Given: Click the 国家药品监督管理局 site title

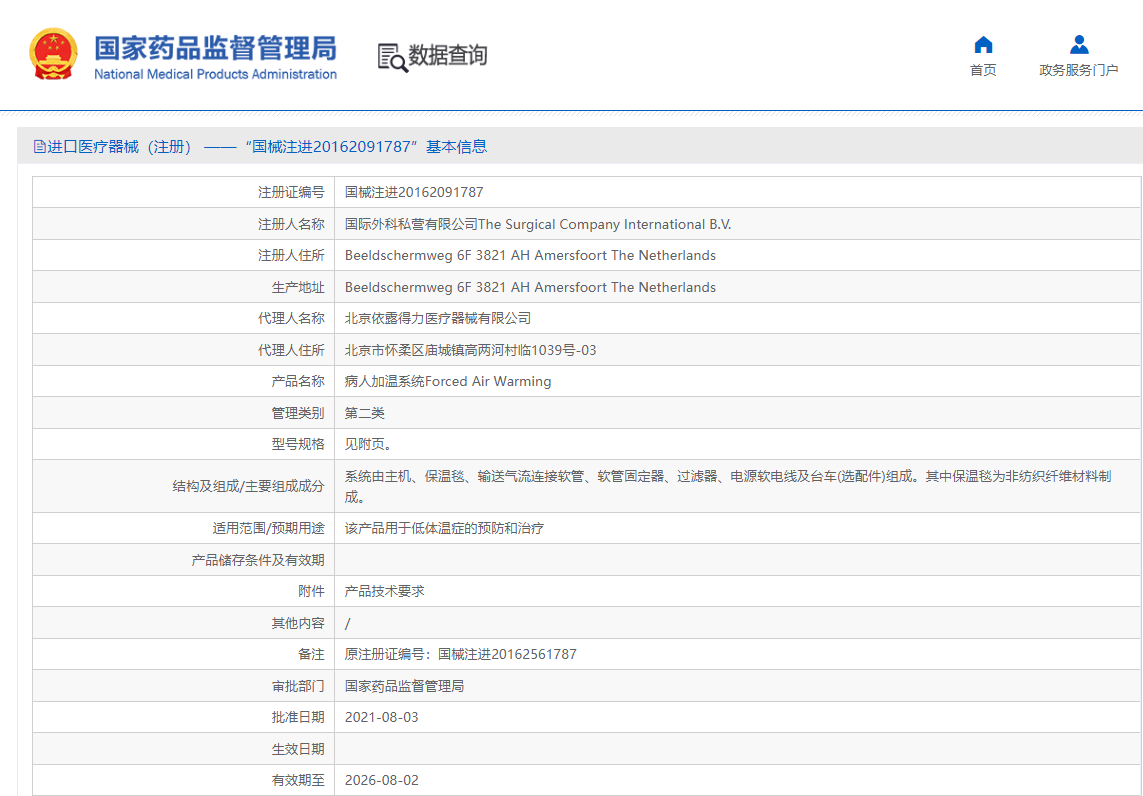Looking at the screenshot, I should pos(215,47).
